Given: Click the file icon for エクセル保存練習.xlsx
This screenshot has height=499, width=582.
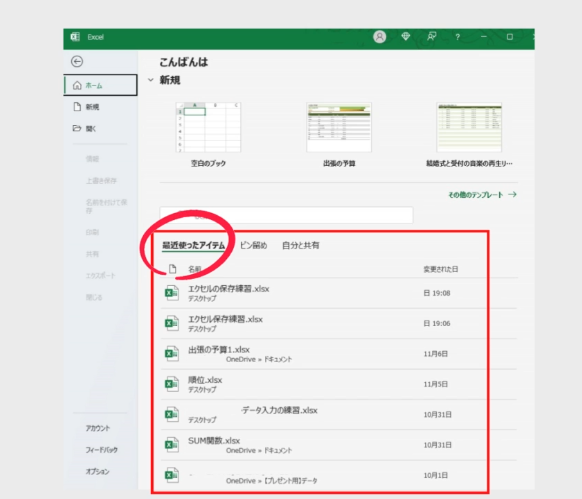Looking at the screenshot, I should pos(172,323).
